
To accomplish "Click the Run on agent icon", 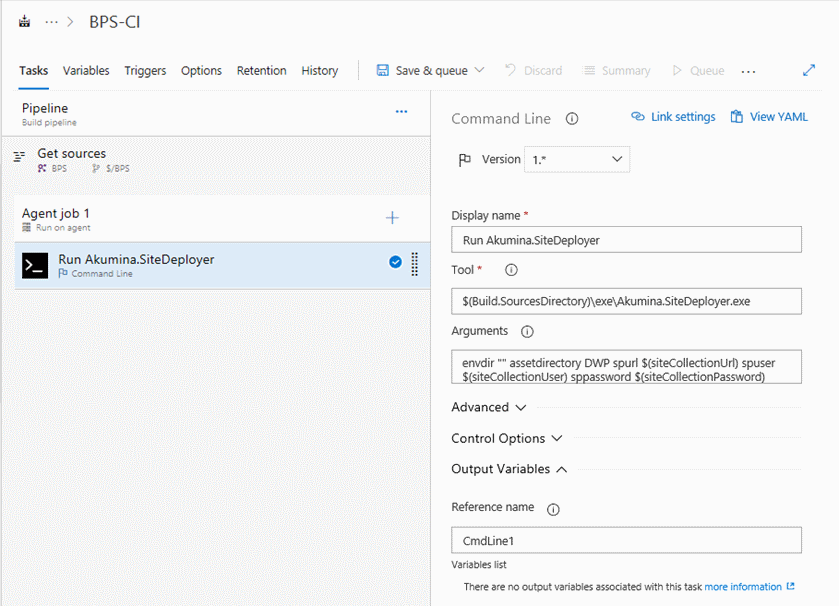I will 26,227.
